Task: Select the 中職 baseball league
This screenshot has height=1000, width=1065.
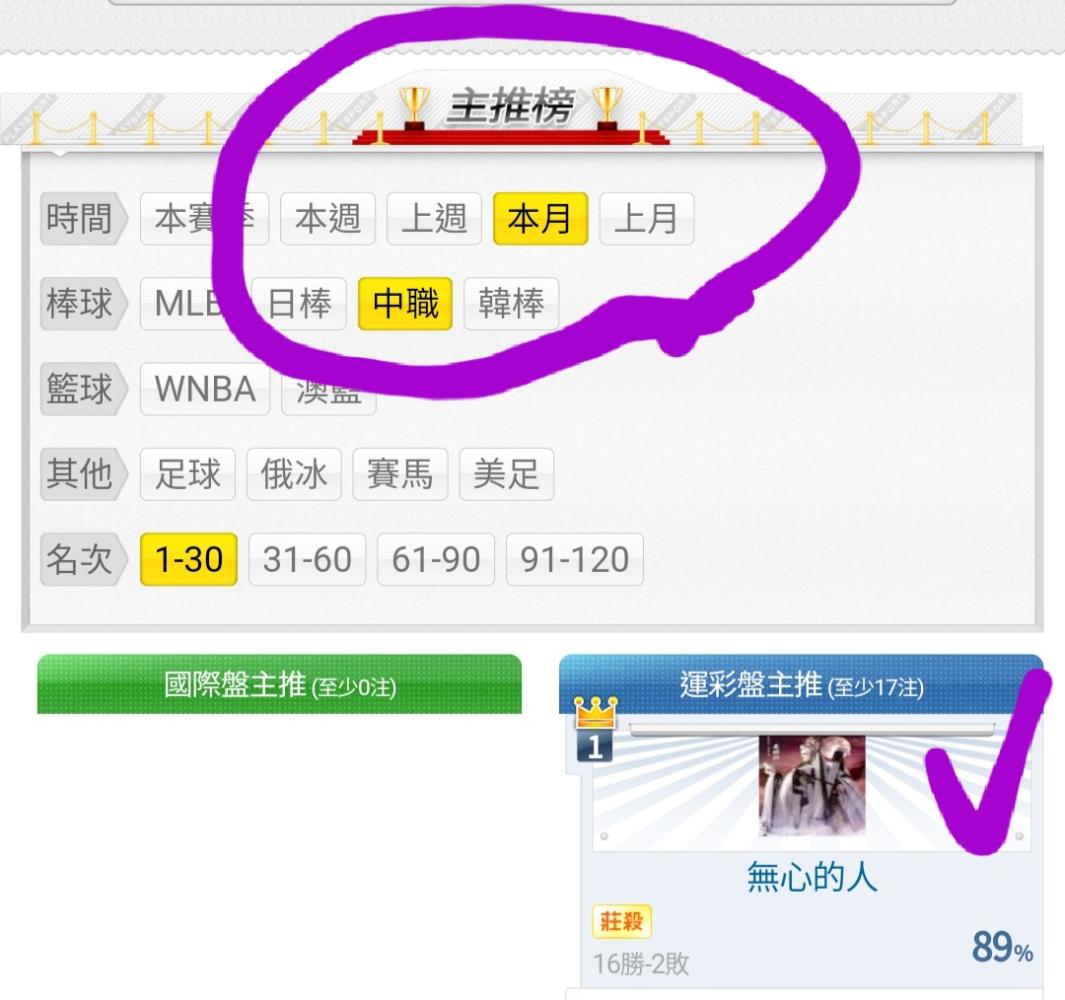Action: [405, 304]
